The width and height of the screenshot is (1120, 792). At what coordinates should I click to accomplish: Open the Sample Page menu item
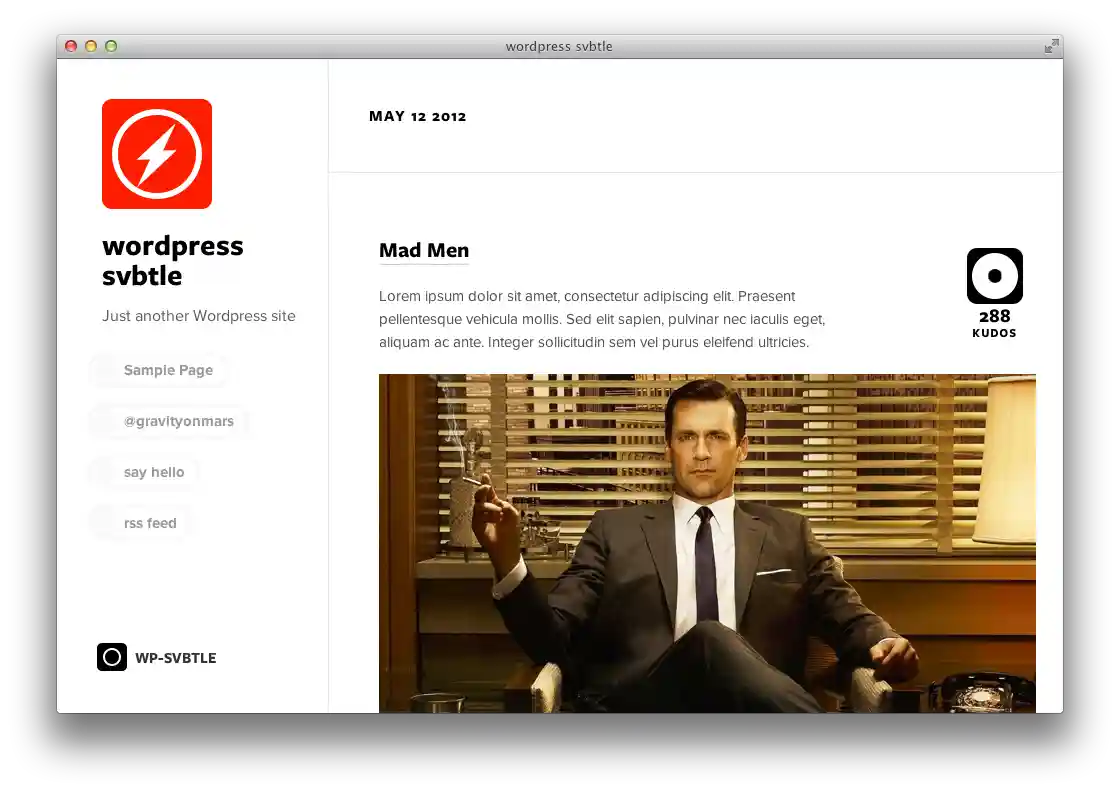click(x=168, y=370)
